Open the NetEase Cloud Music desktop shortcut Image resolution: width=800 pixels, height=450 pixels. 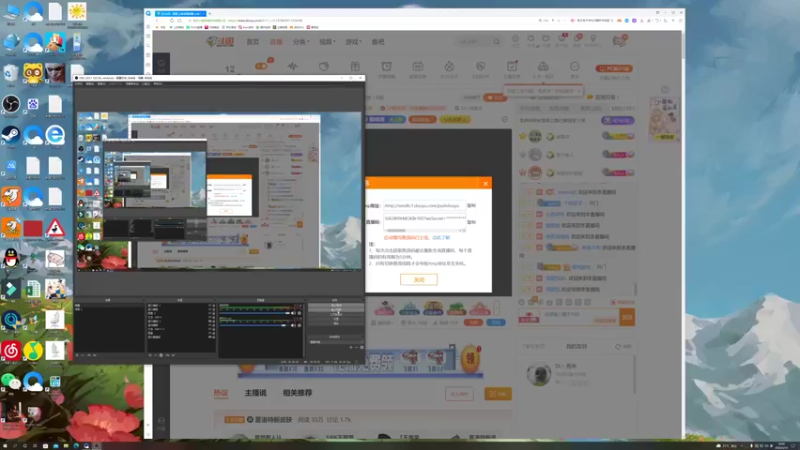click(x=10, y=352)
